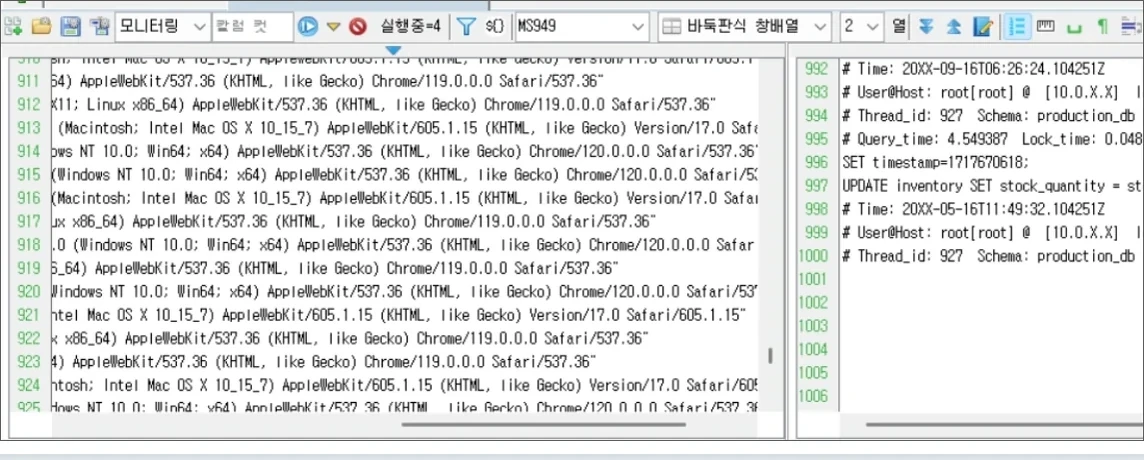Click the blue triangle marker above left pane
Viewport: 1144px width, 460px height.
393,50
